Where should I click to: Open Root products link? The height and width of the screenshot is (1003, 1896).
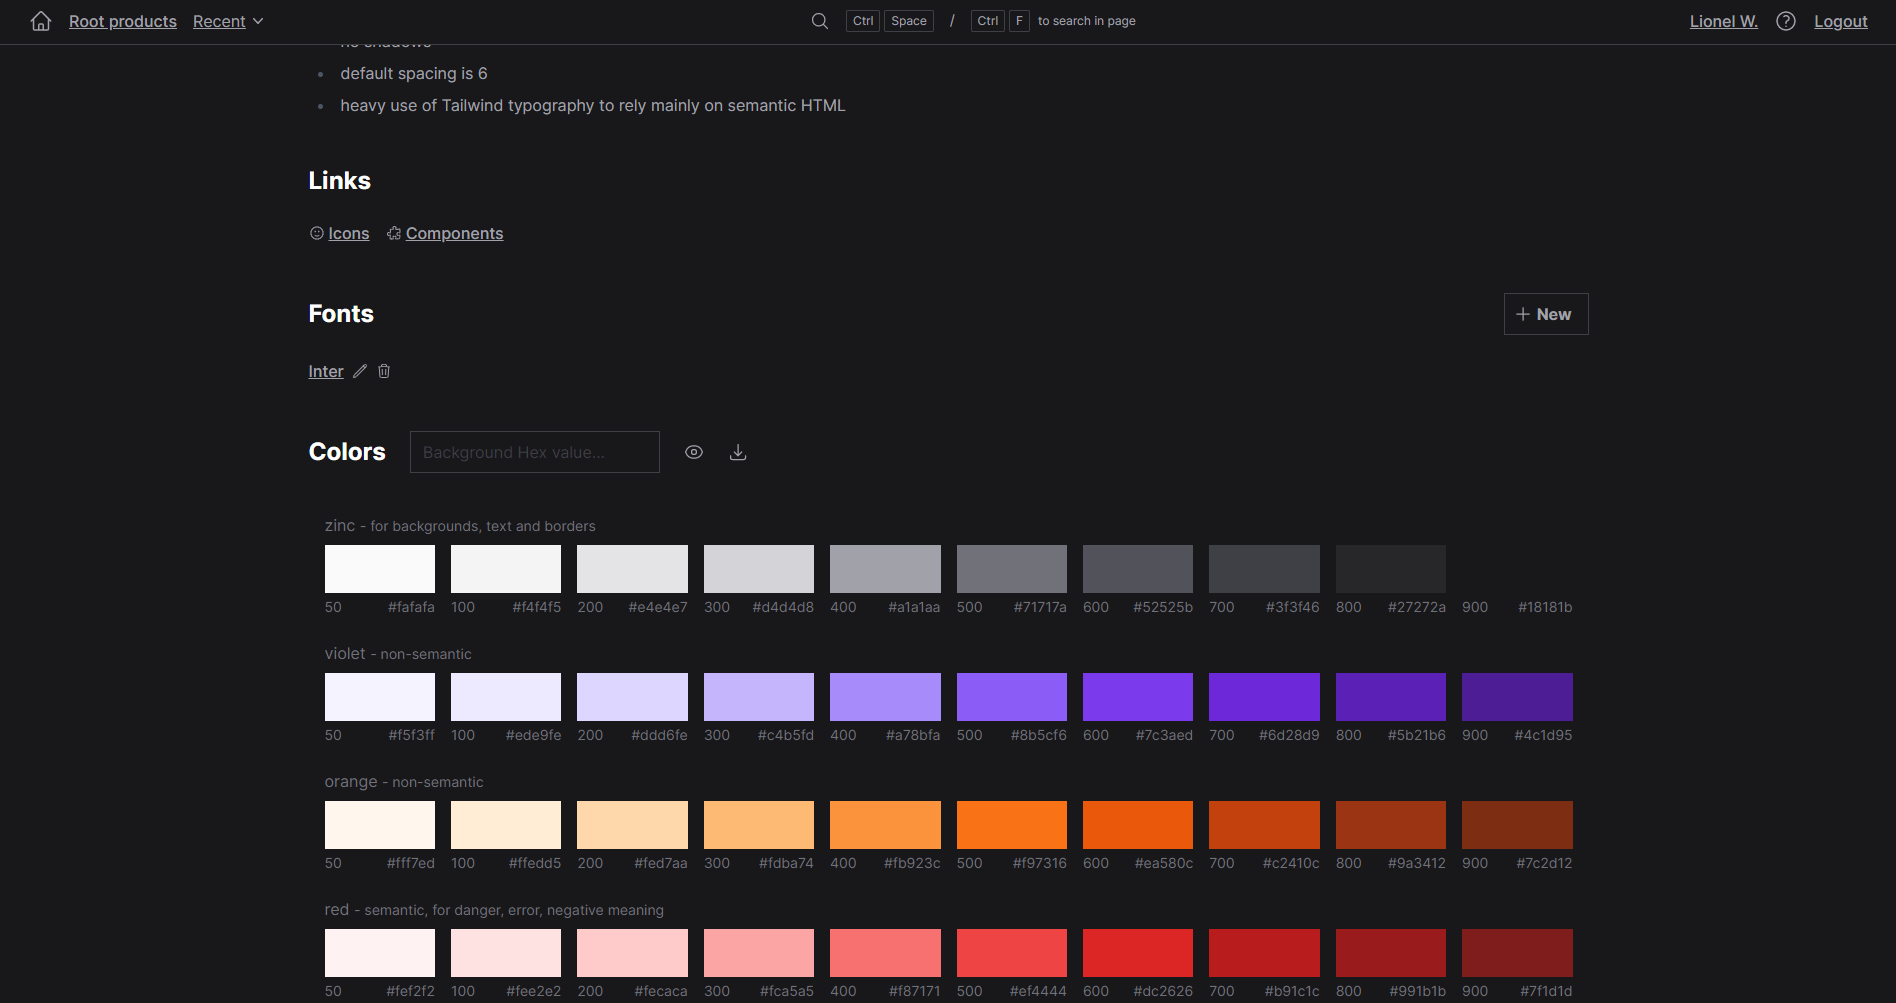pos(123,21)
